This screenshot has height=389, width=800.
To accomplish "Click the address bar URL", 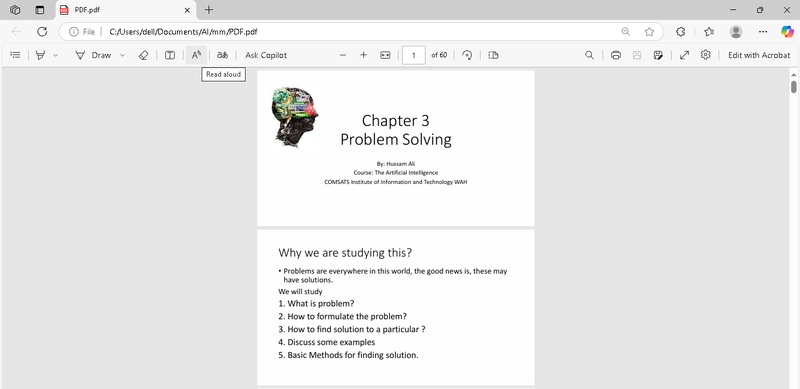I will click(184, 32).
